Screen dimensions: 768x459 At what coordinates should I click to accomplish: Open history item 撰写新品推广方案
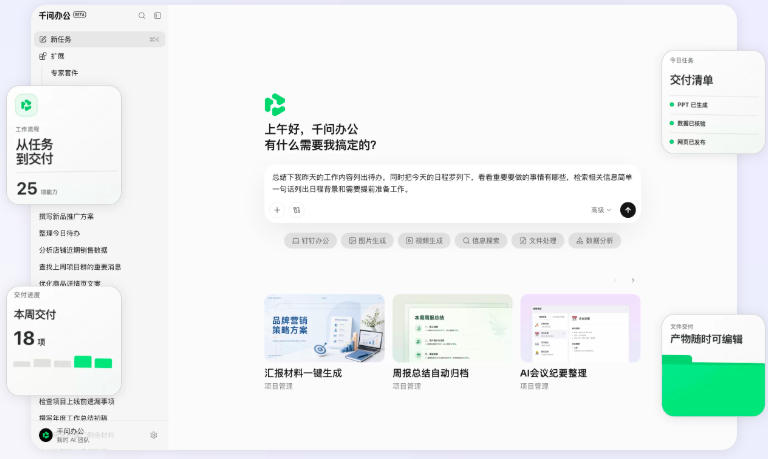(66, 217)
